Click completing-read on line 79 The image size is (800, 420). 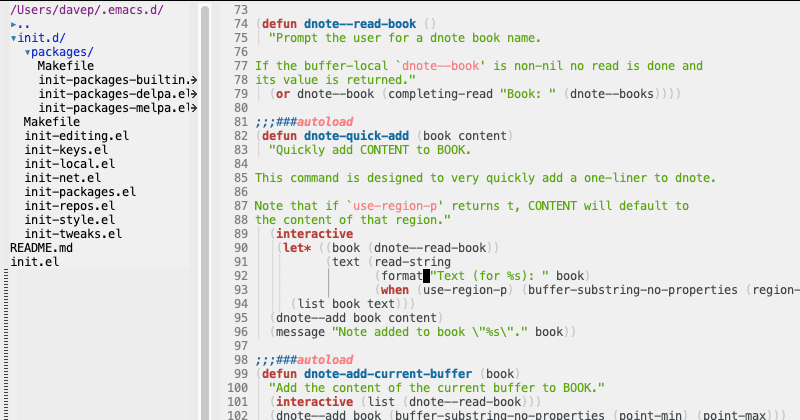coord(440,94)
